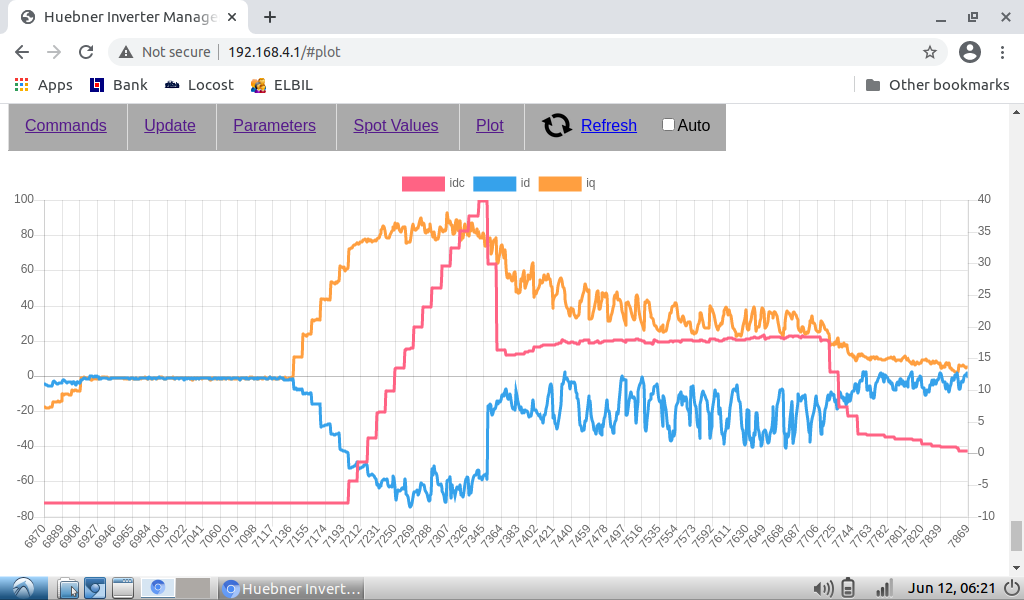This screenshot has width=1024, height=600.
Task: Click the orange iq legend swatch
Action: pos(559,183)
